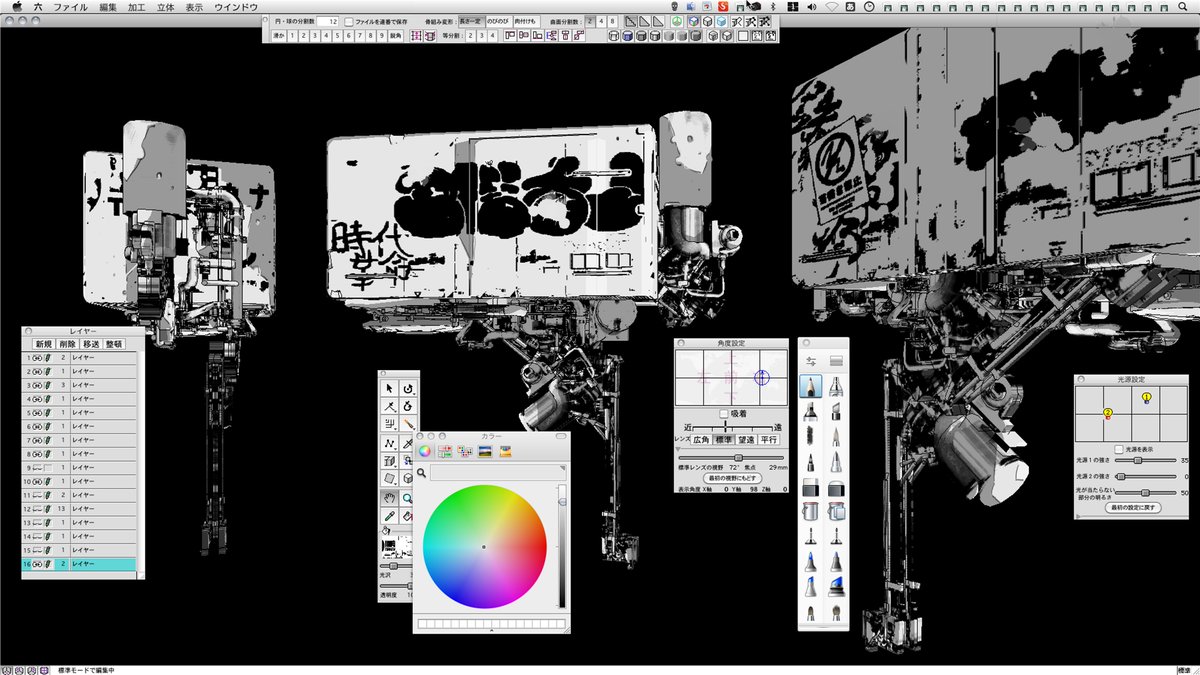Collapse the lens section triangle in angle panel

coord(678,449)
